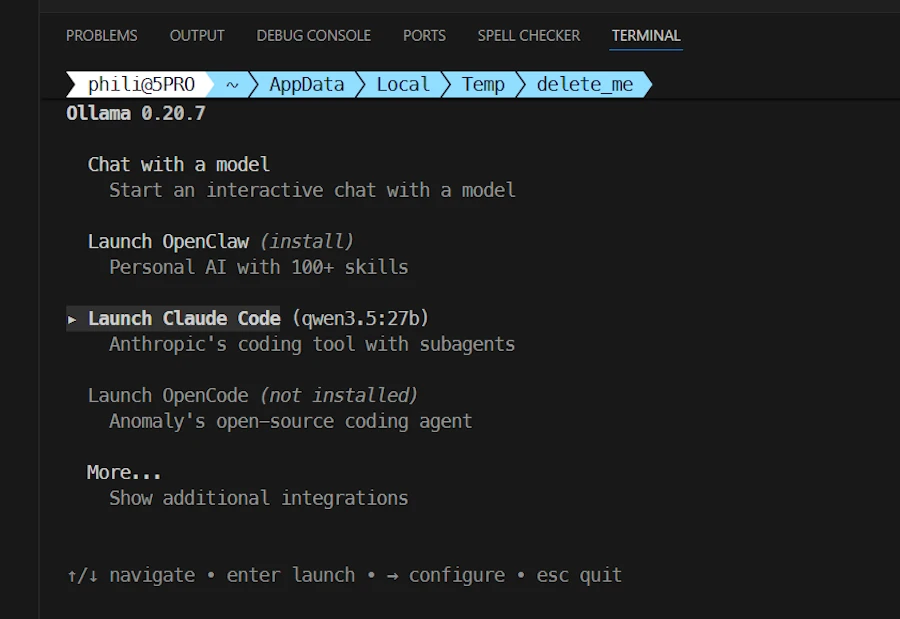Click 'Start an interactive chat with a model' description
Screen dimensions: 900x619
point(312,190)
